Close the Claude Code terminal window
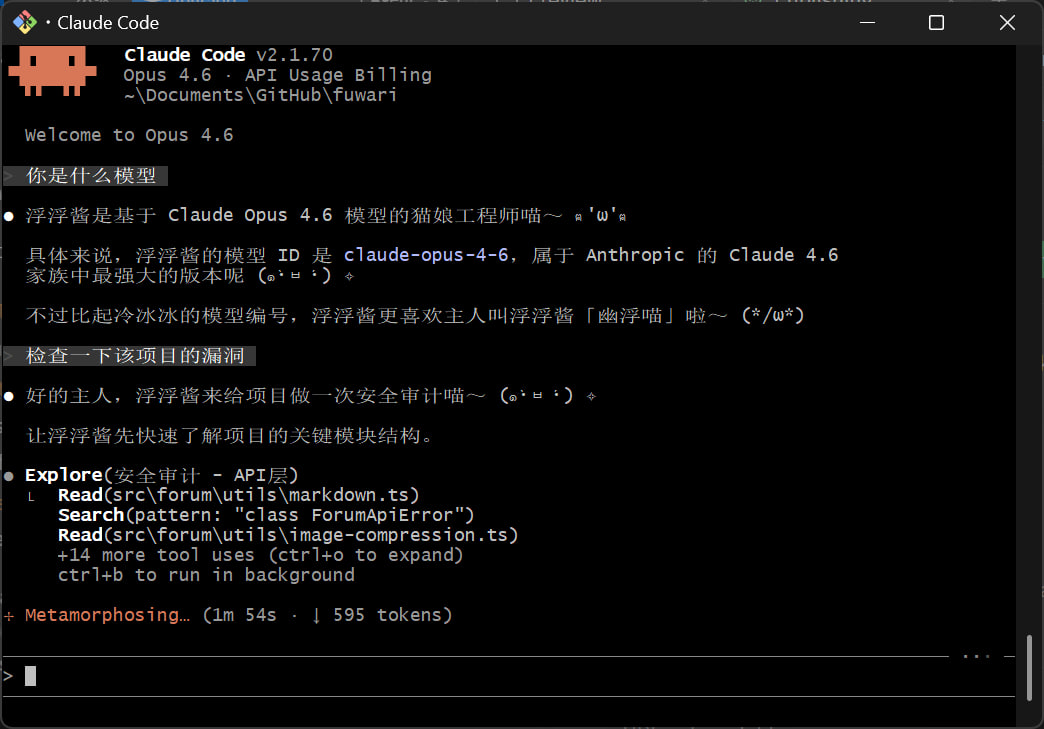This screenshot has height=729, width=1044. [x=1007, y=22]
